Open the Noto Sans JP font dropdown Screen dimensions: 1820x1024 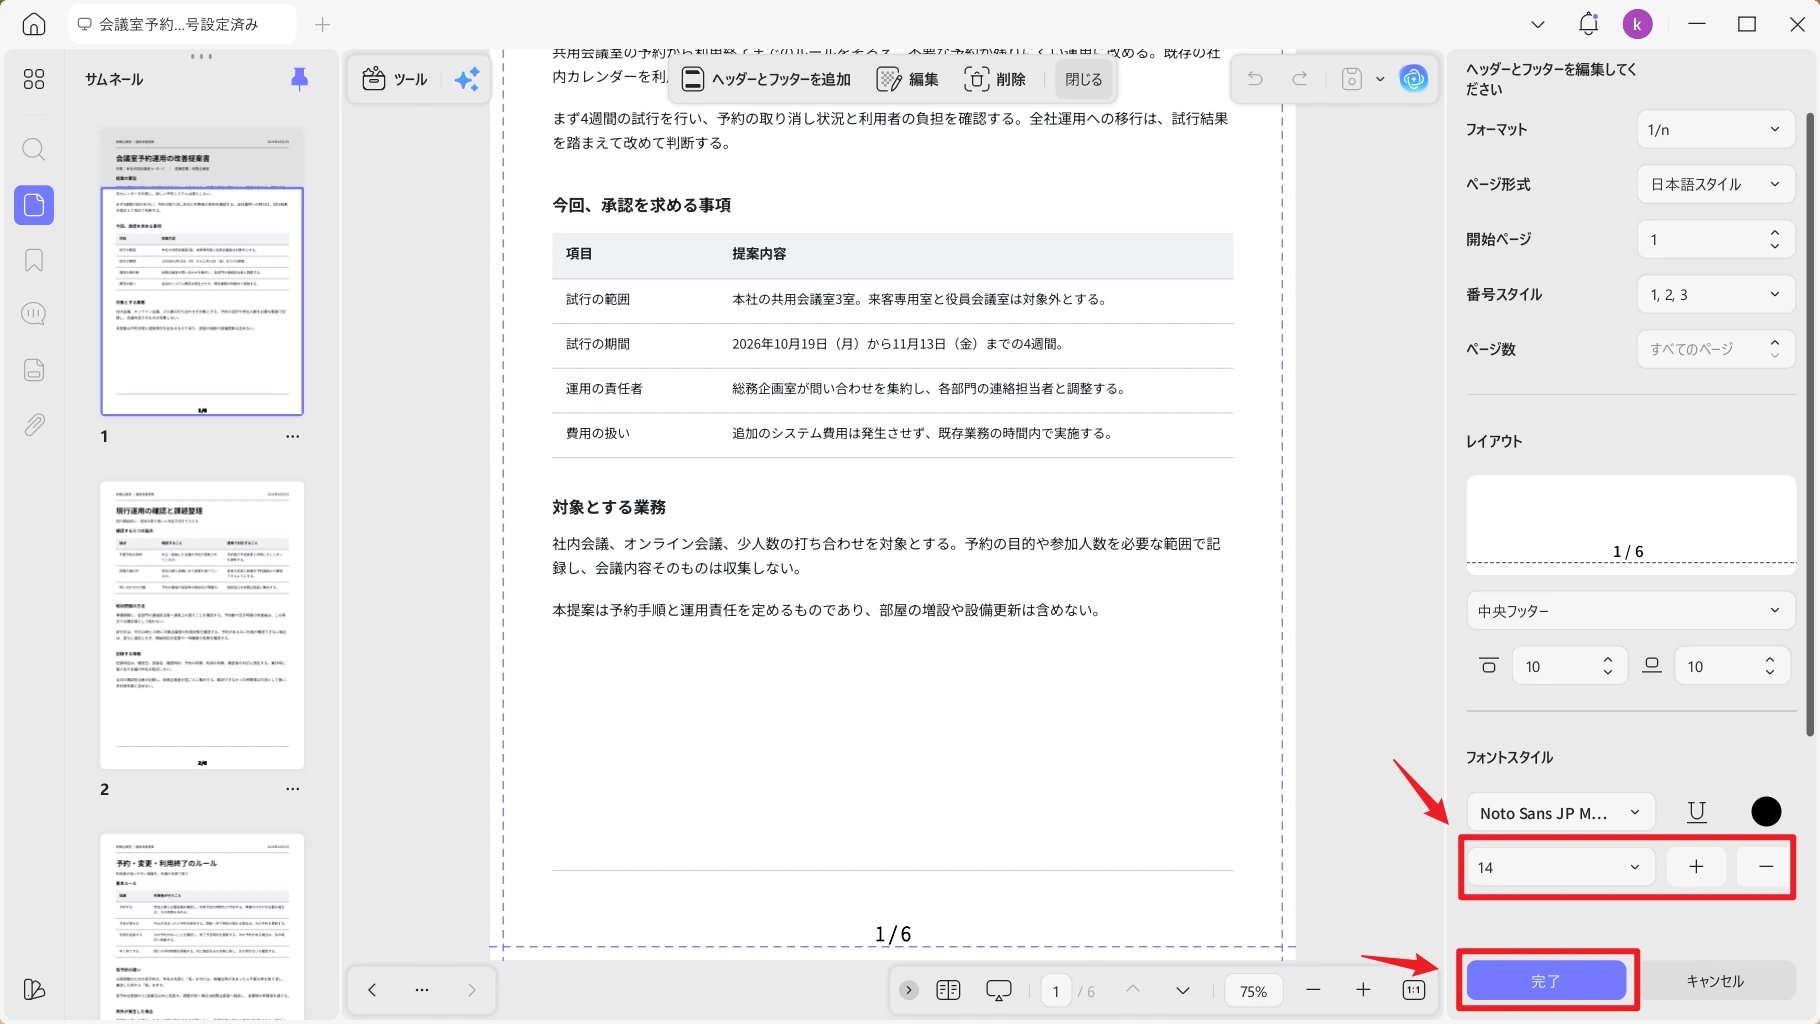pyautogui.click(x=1560, y=813)
